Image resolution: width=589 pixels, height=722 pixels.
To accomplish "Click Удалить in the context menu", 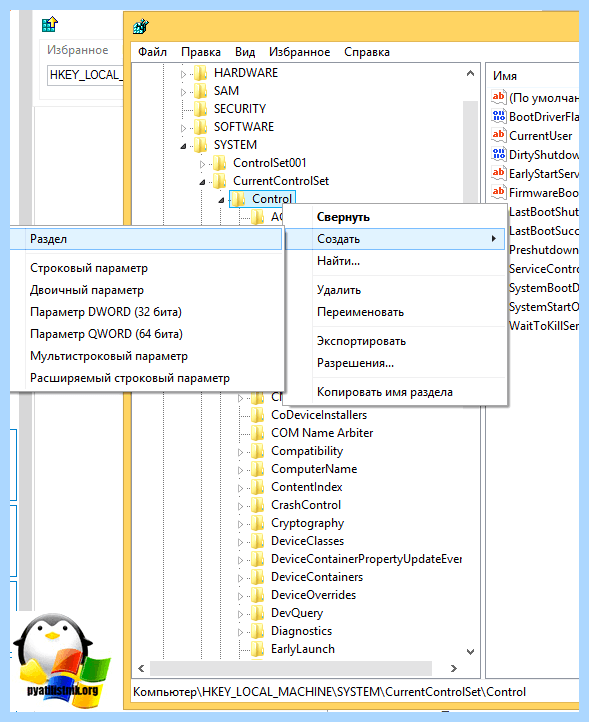I will (396, 290).
